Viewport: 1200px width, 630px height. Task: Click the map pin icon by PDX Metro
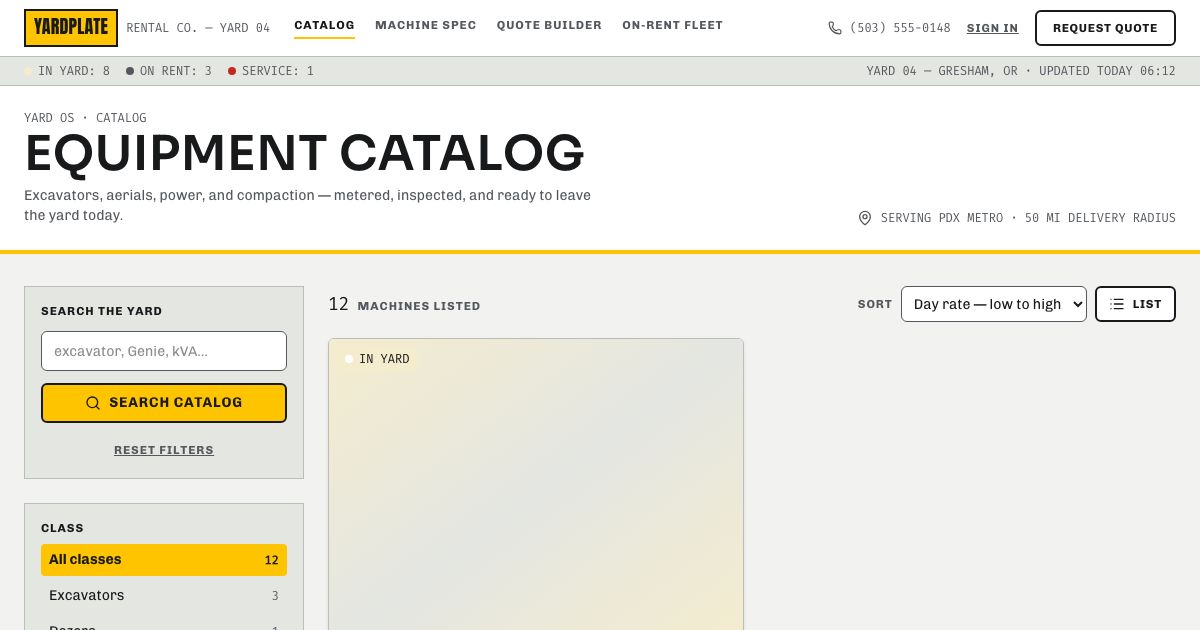(865, 218)
